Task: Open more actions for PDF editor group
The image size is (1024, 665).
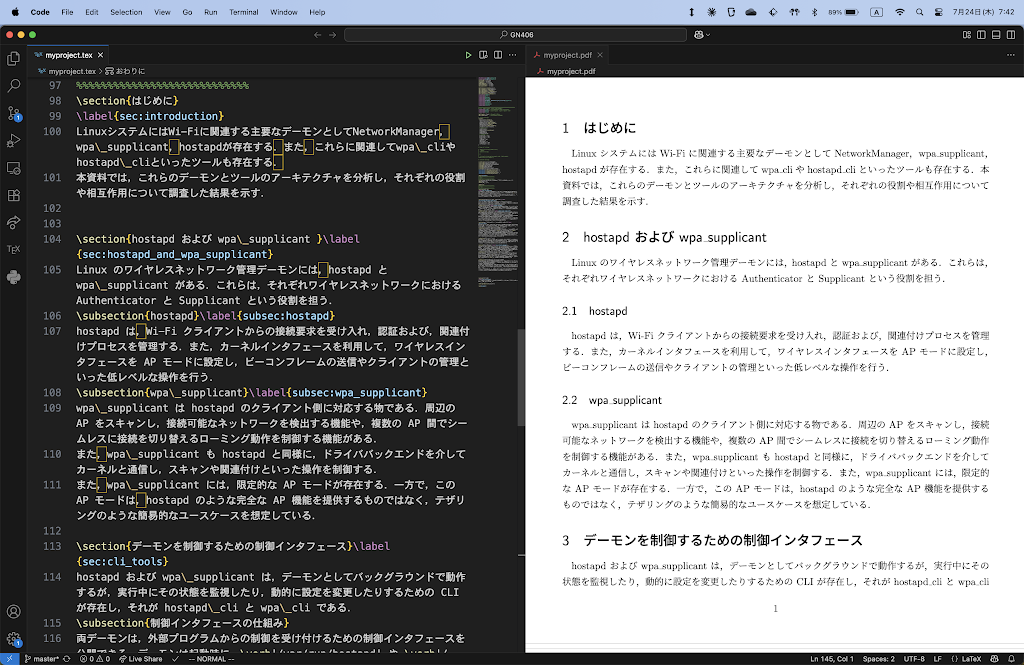Action: coord(1011,56)
